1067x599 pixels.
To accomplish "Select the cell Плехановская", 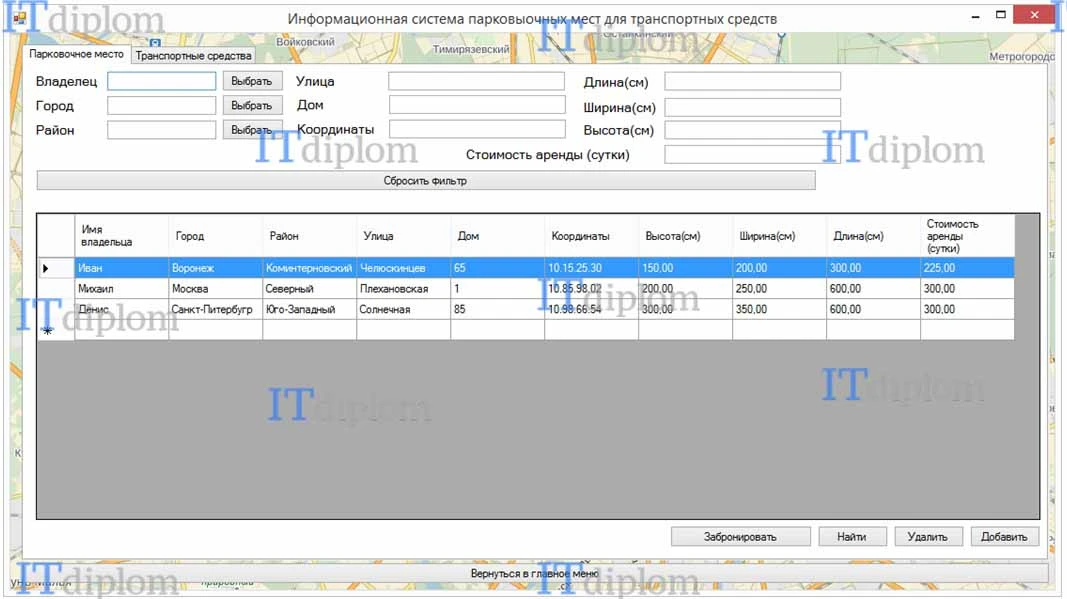I will tap(403, 289).
